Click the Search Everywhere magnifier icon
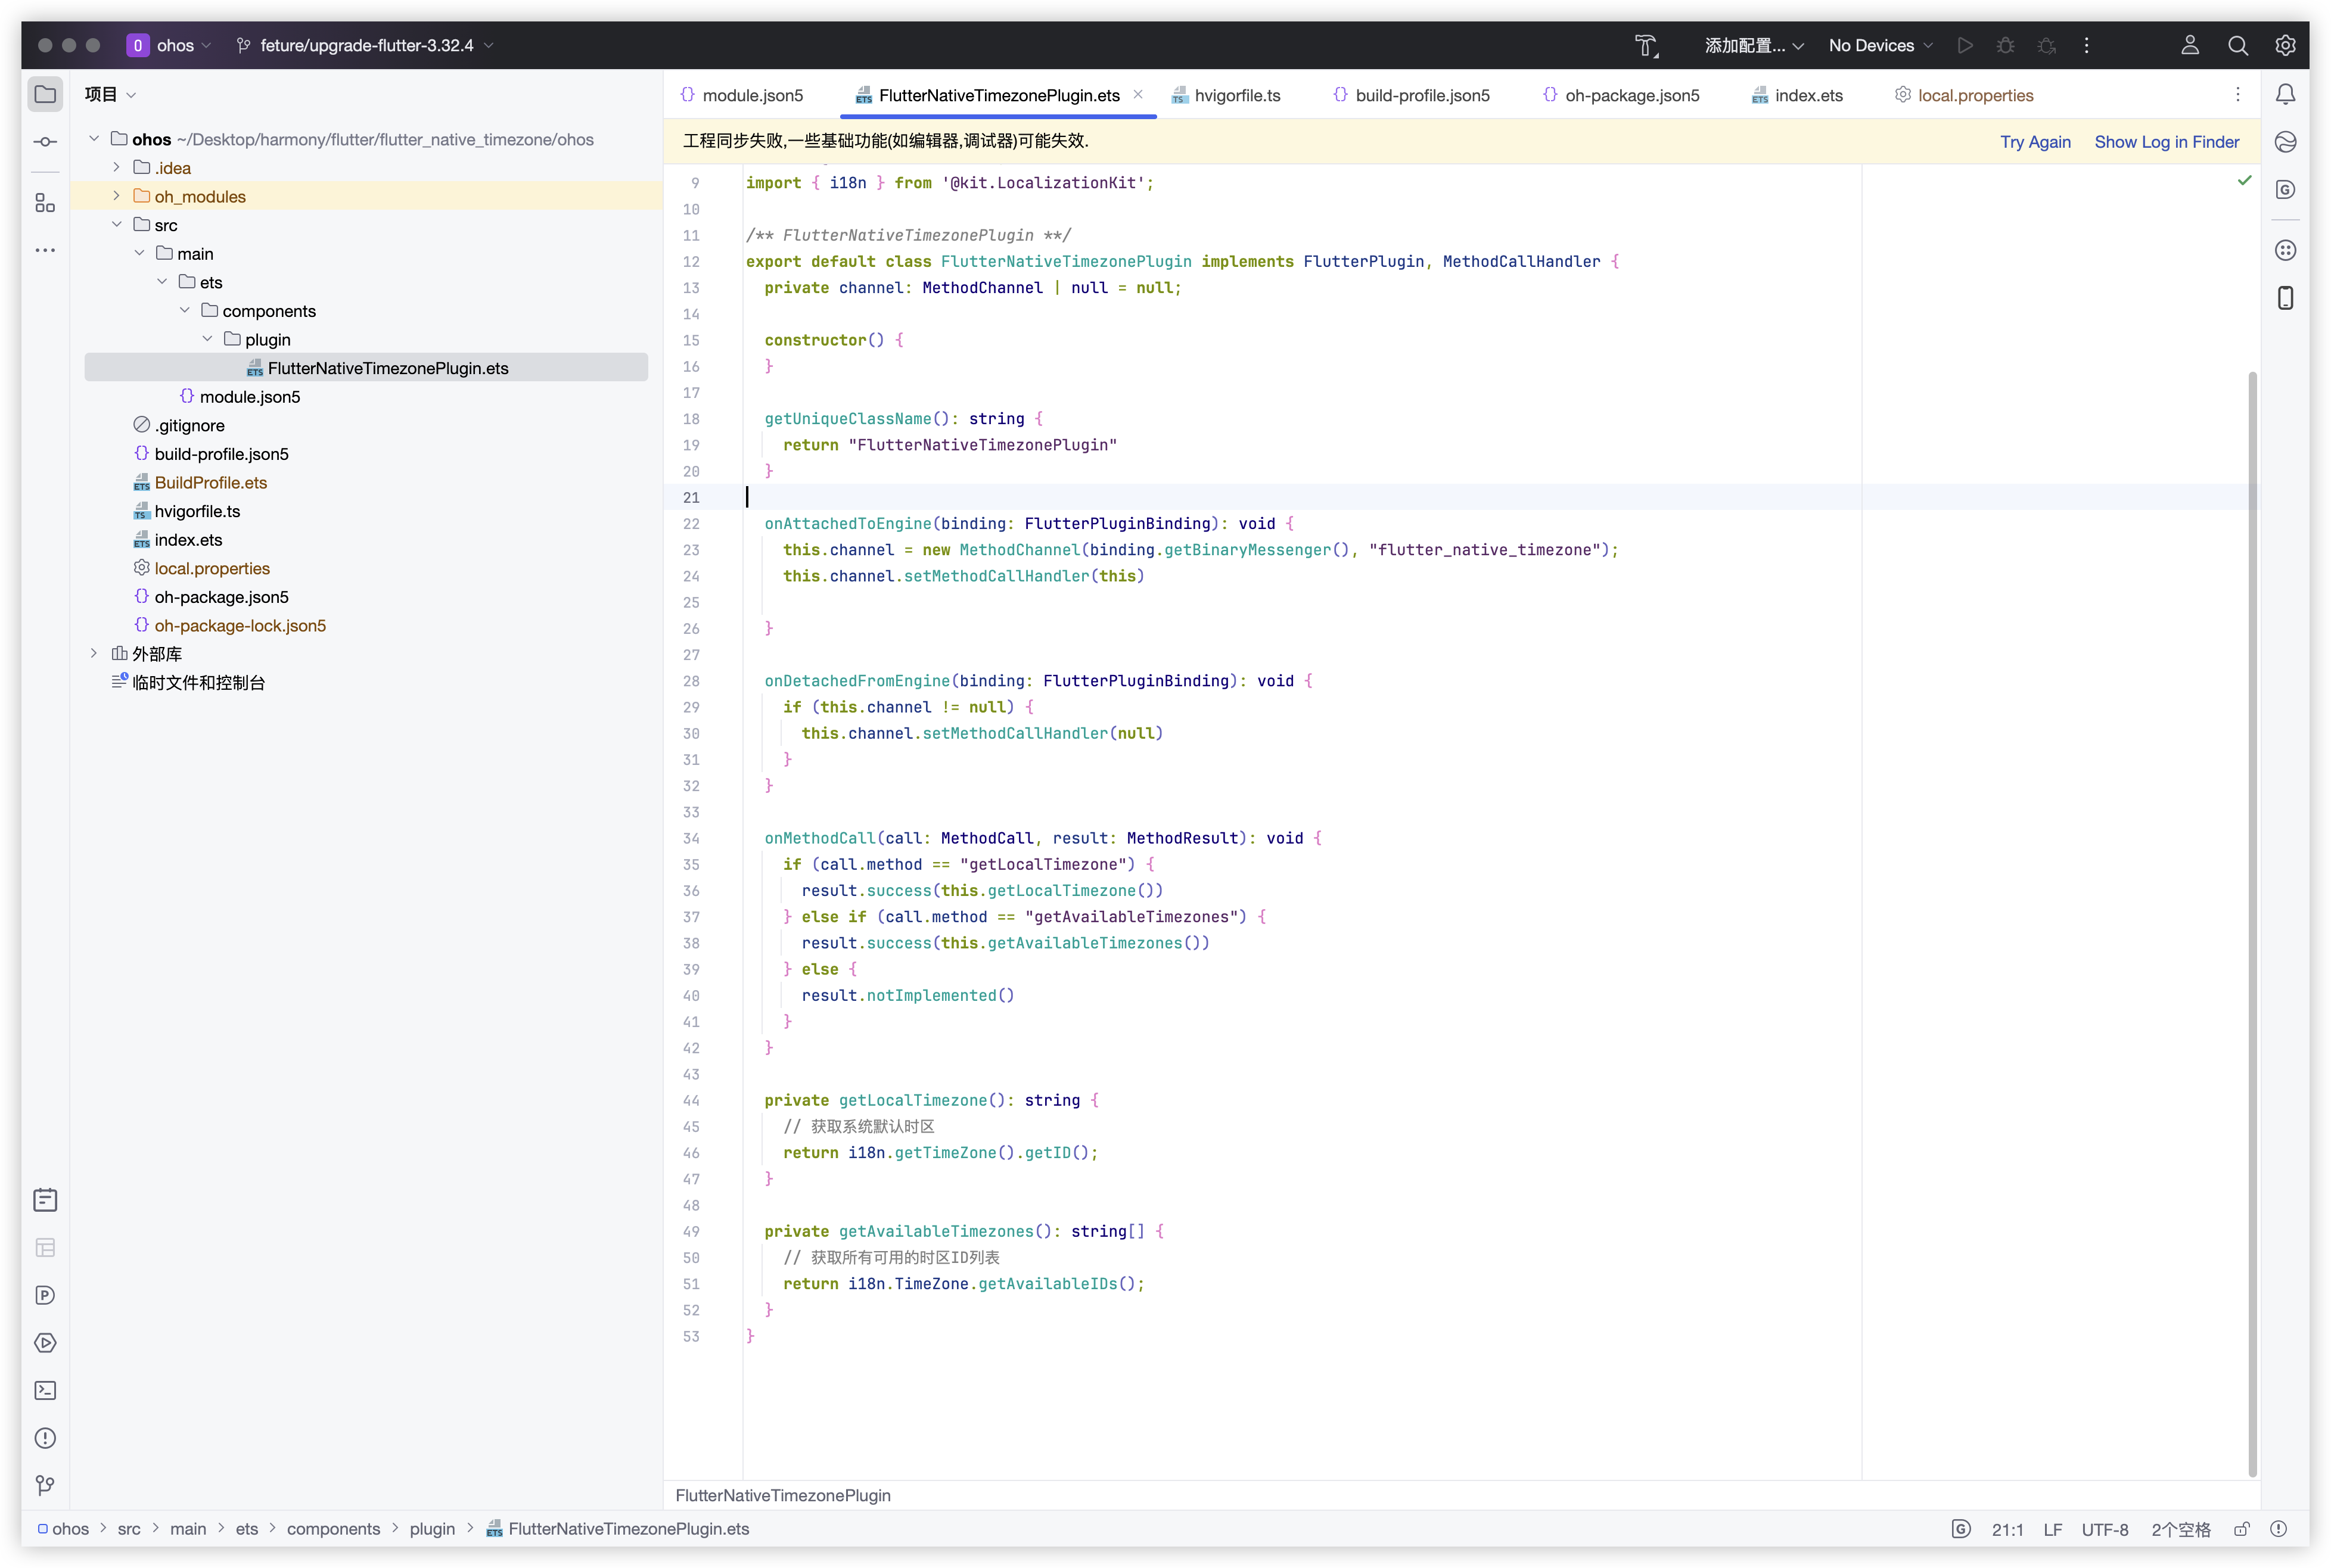The width and height of the screenshot is (2331, 1568). point(2238,46)
